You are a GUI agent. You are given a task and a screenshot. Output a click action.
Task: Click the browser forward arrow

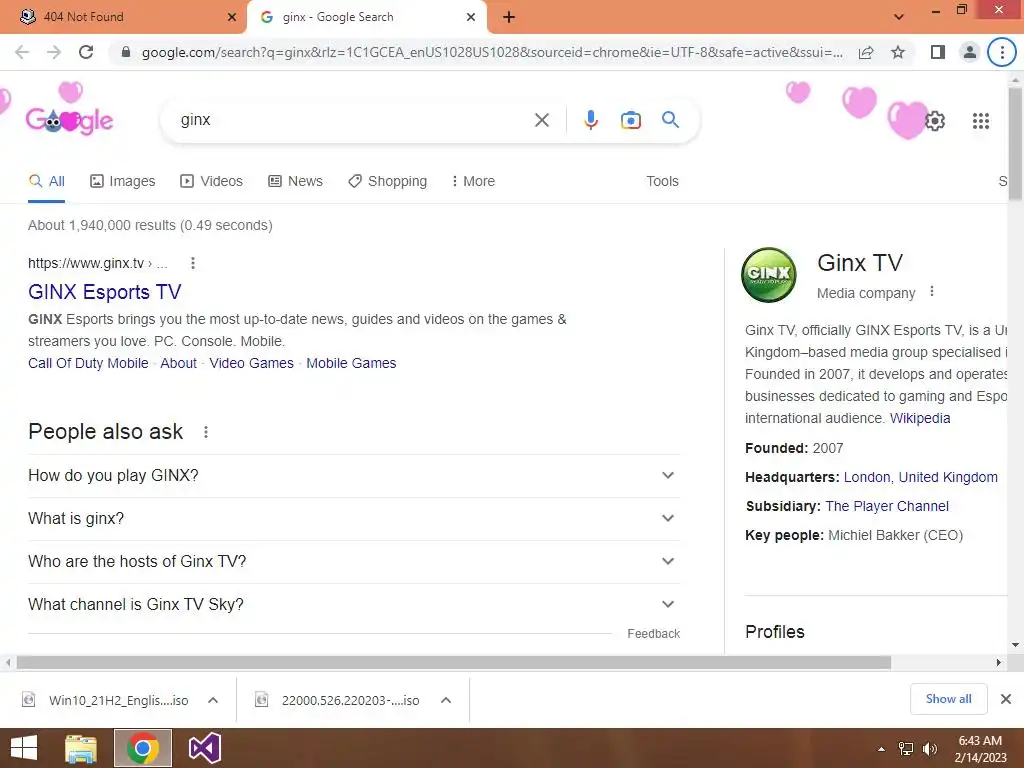pyautogui.click(x=54, y=52)
